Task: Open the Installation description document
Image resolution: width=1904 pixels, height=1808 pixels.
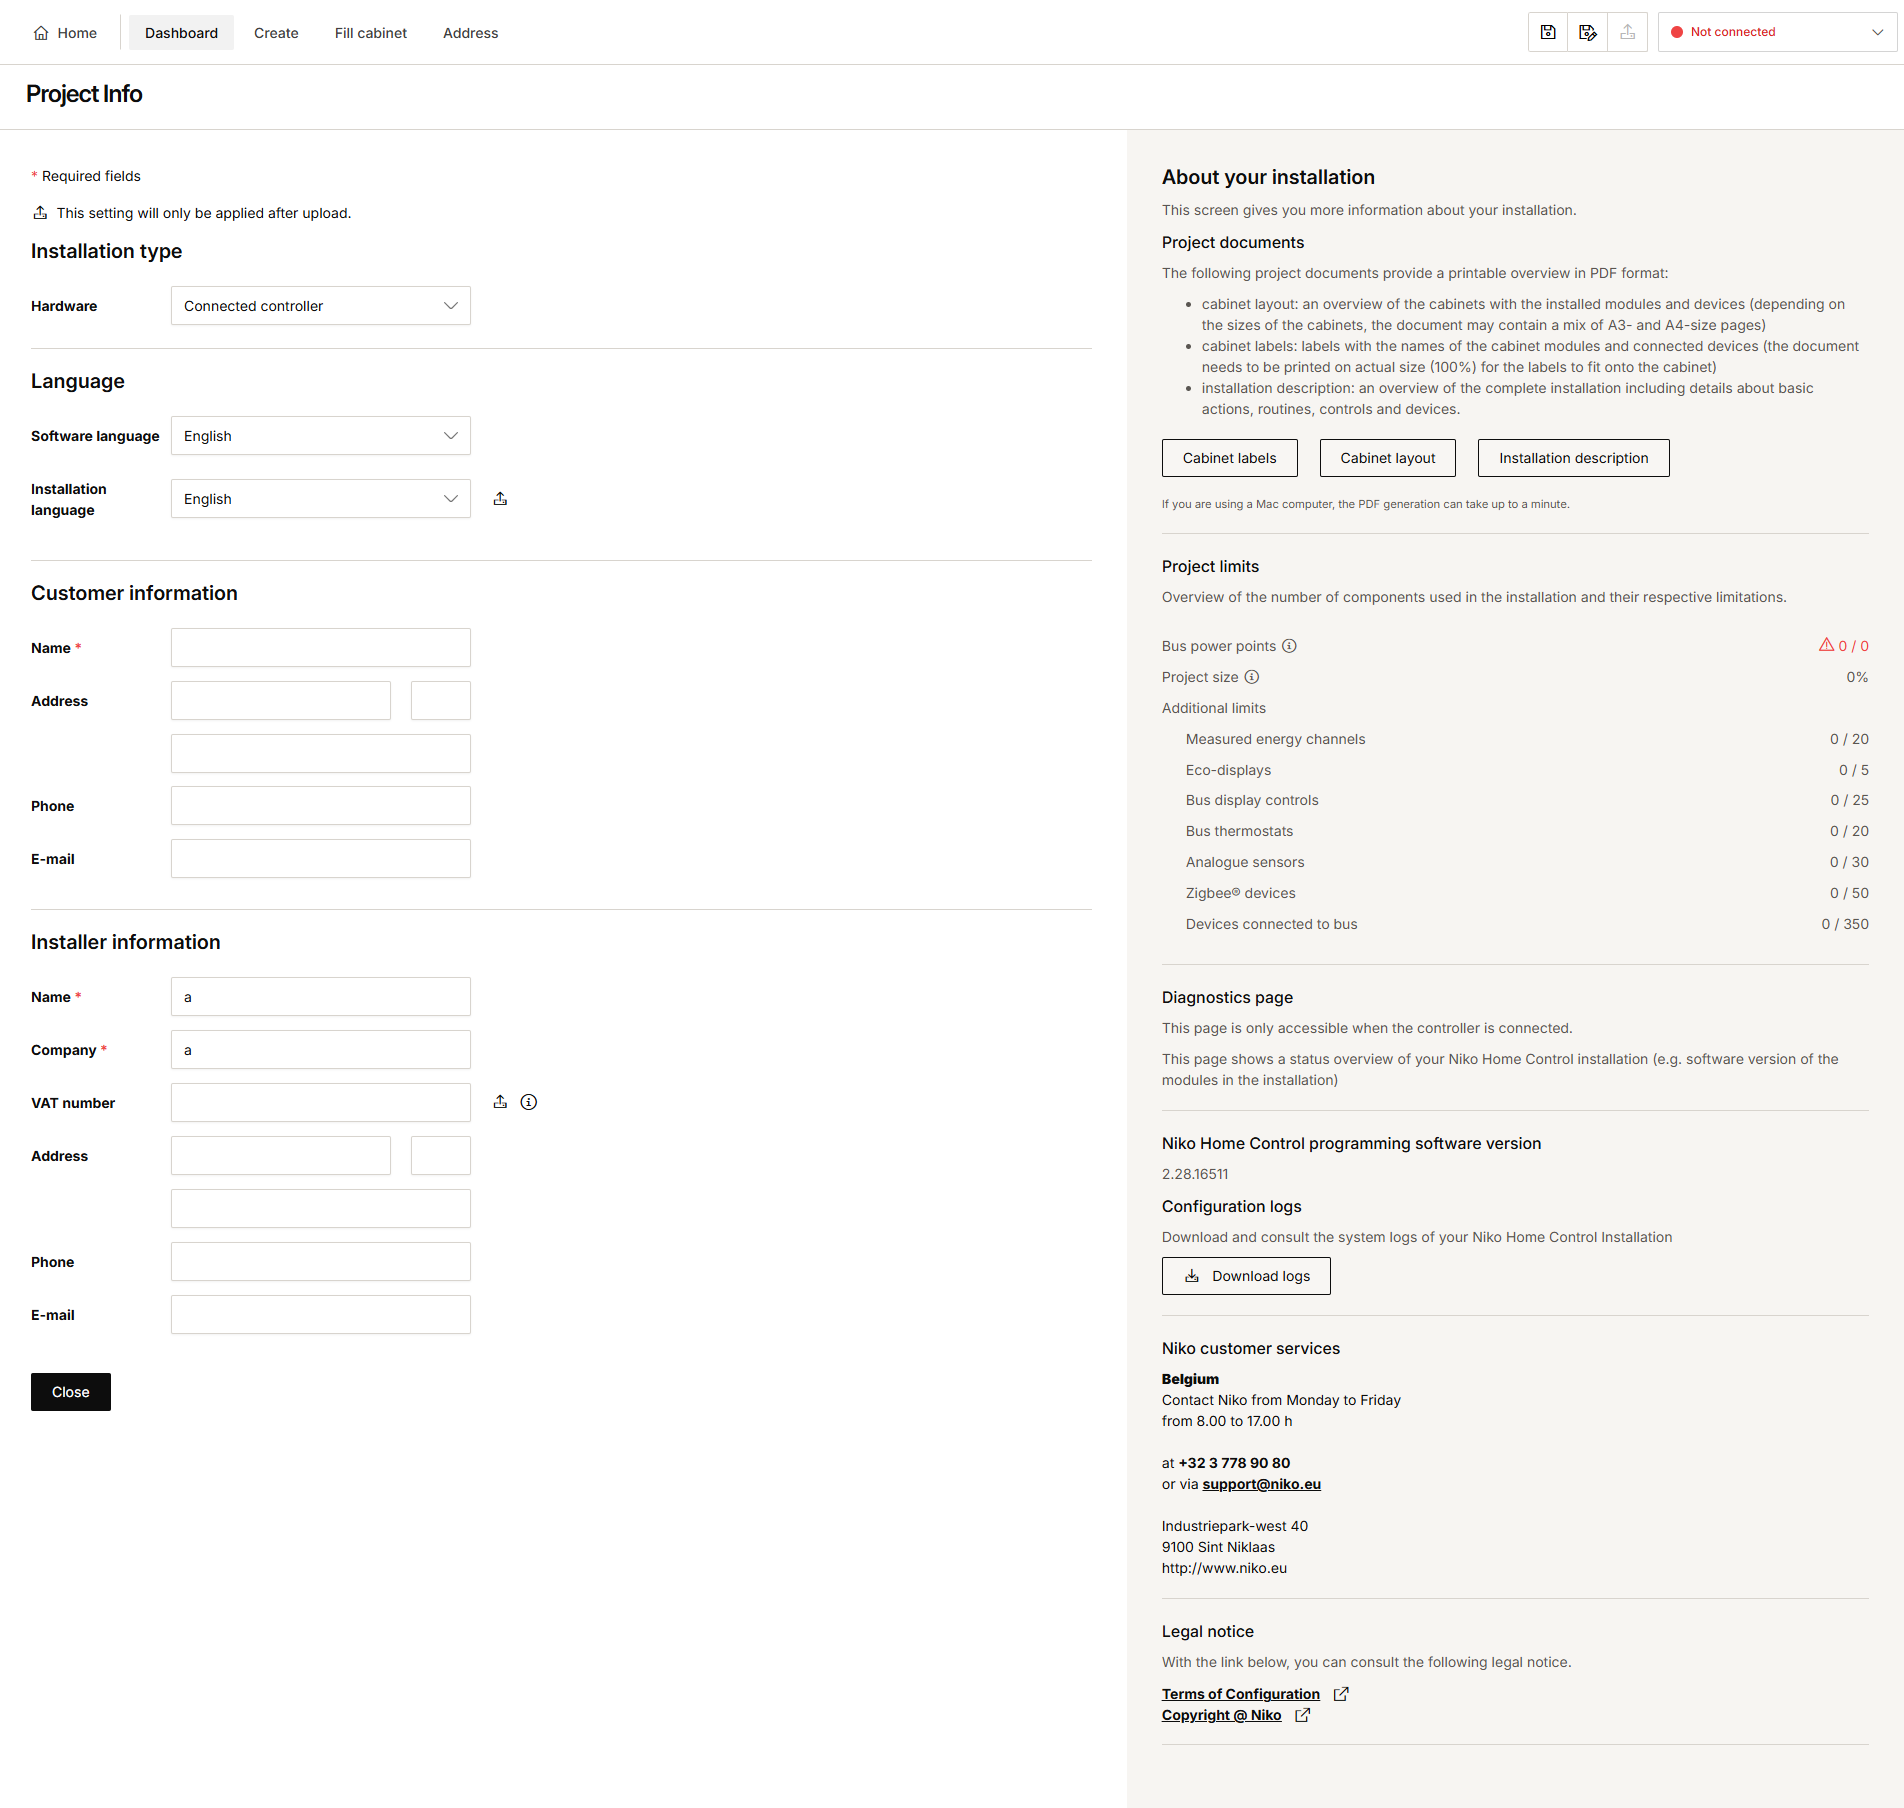Action: [1574, 458]
